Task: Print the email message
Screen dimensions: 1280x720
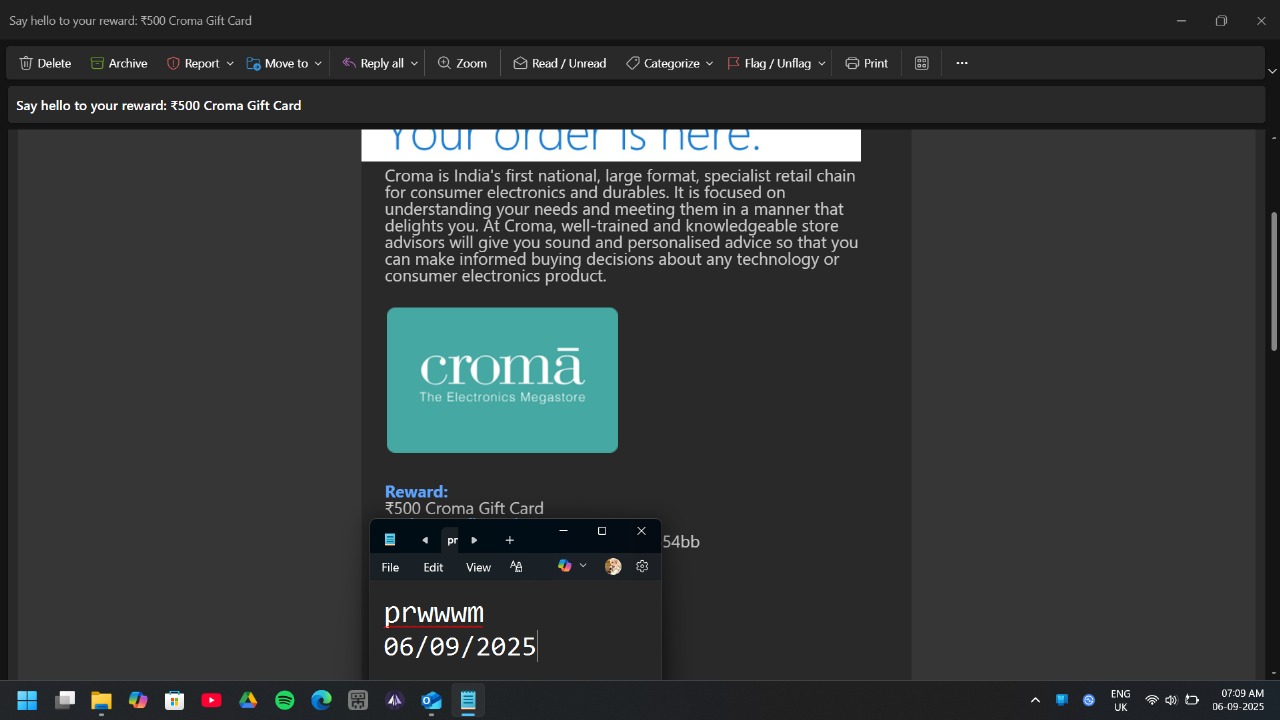Action: 866,63
